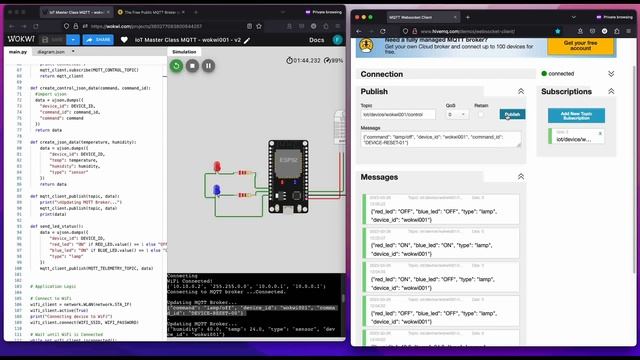The image size is (640, 360).
Task: Toggle the Retain checkbox
Action: (481, 114)
